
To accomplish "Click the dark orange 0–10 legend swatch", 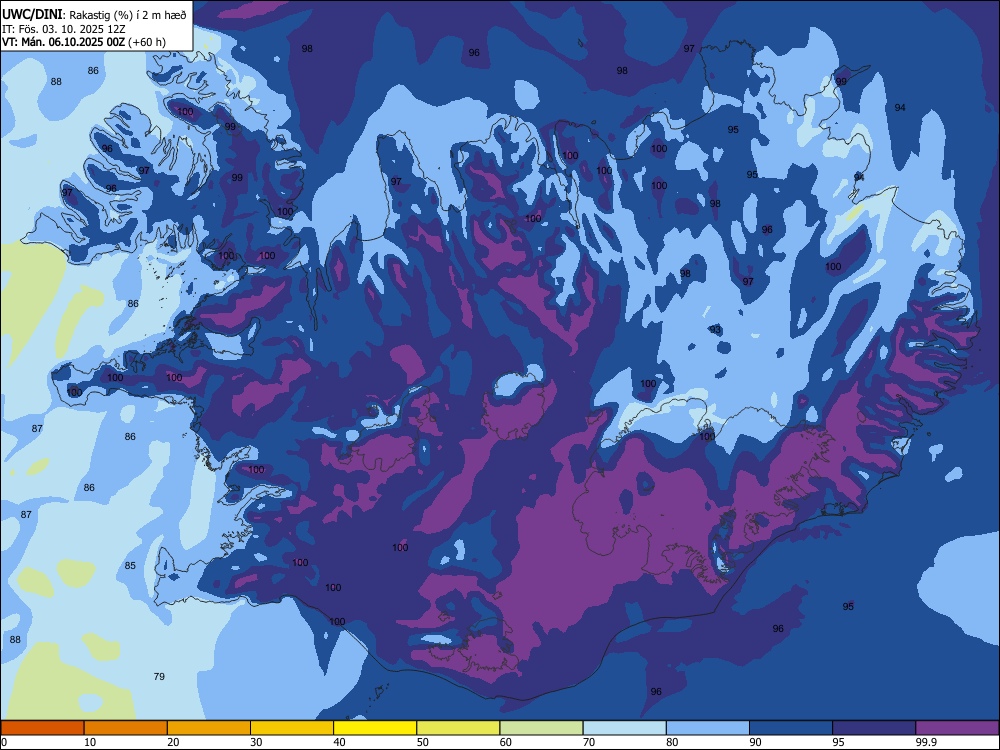I will point(42,728).
